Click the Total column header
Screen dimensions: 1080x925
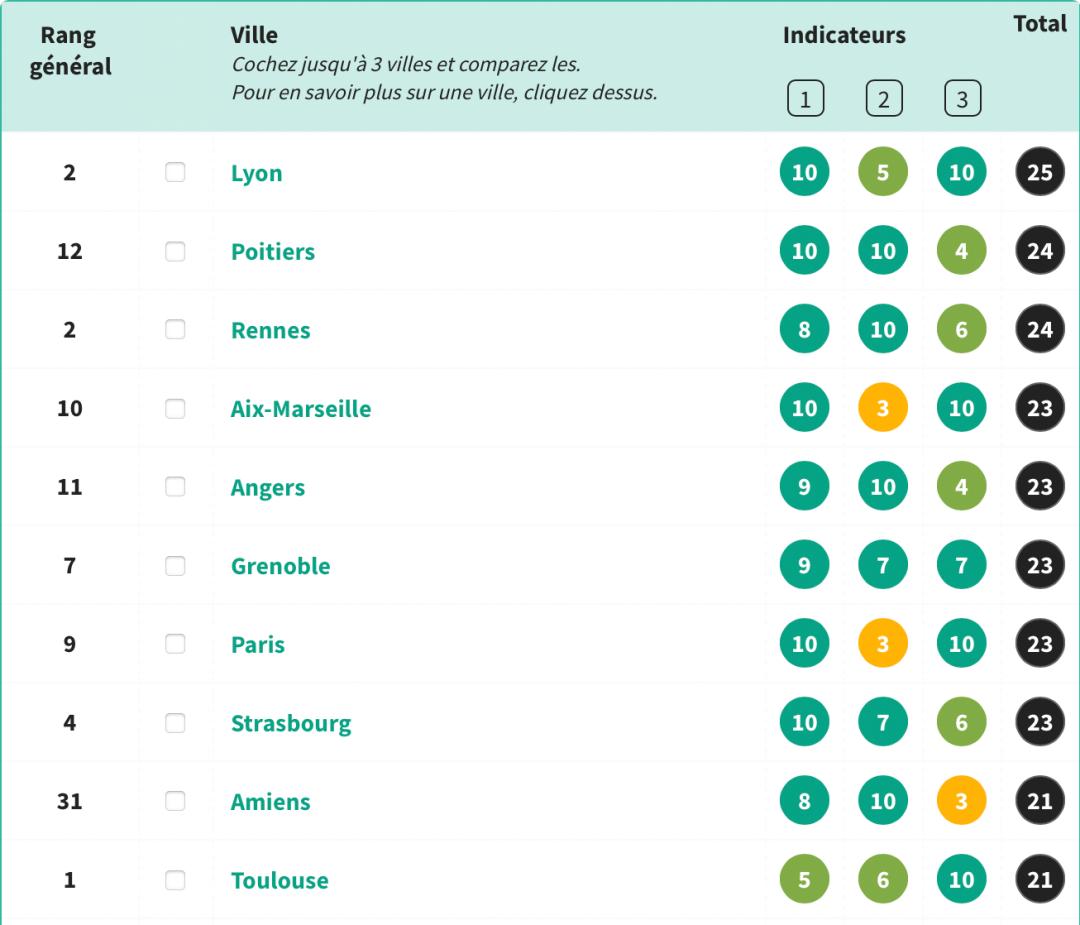[x=1040, y=24]
